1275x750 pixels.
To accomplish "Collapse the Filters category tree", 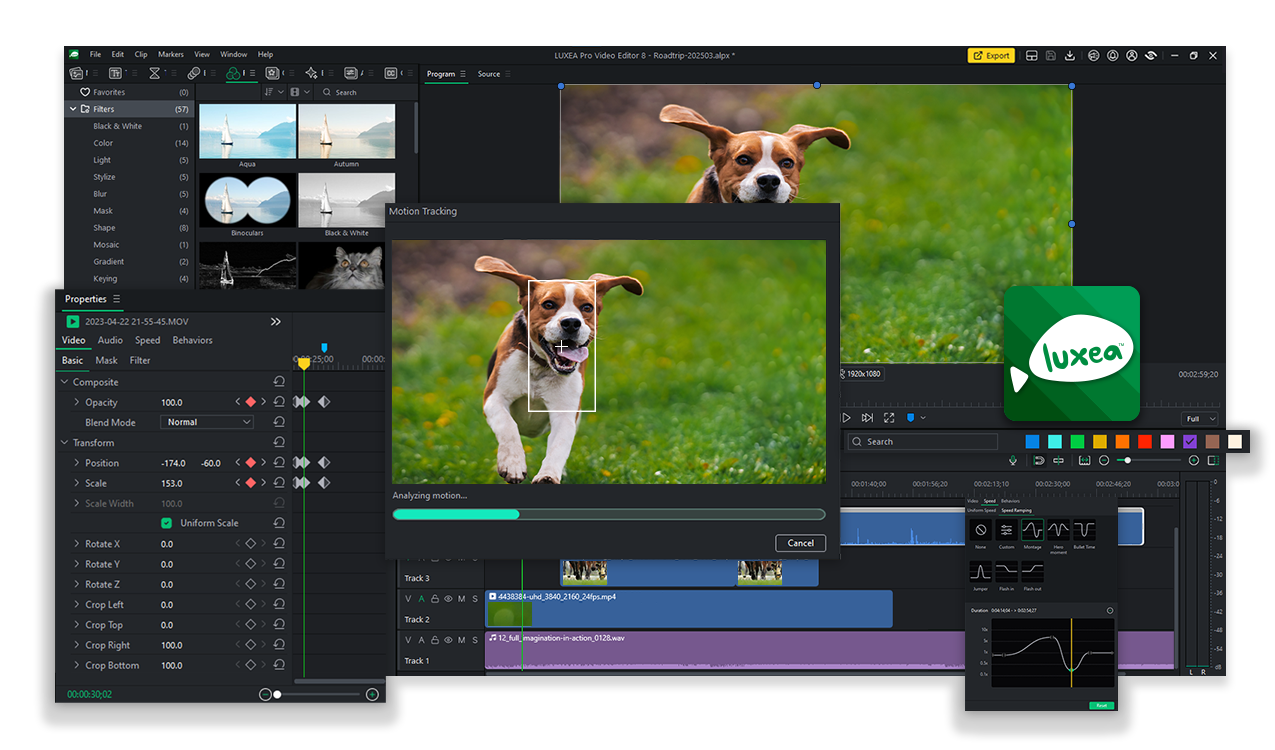I will pyautogui.click(x=73, y=109).
